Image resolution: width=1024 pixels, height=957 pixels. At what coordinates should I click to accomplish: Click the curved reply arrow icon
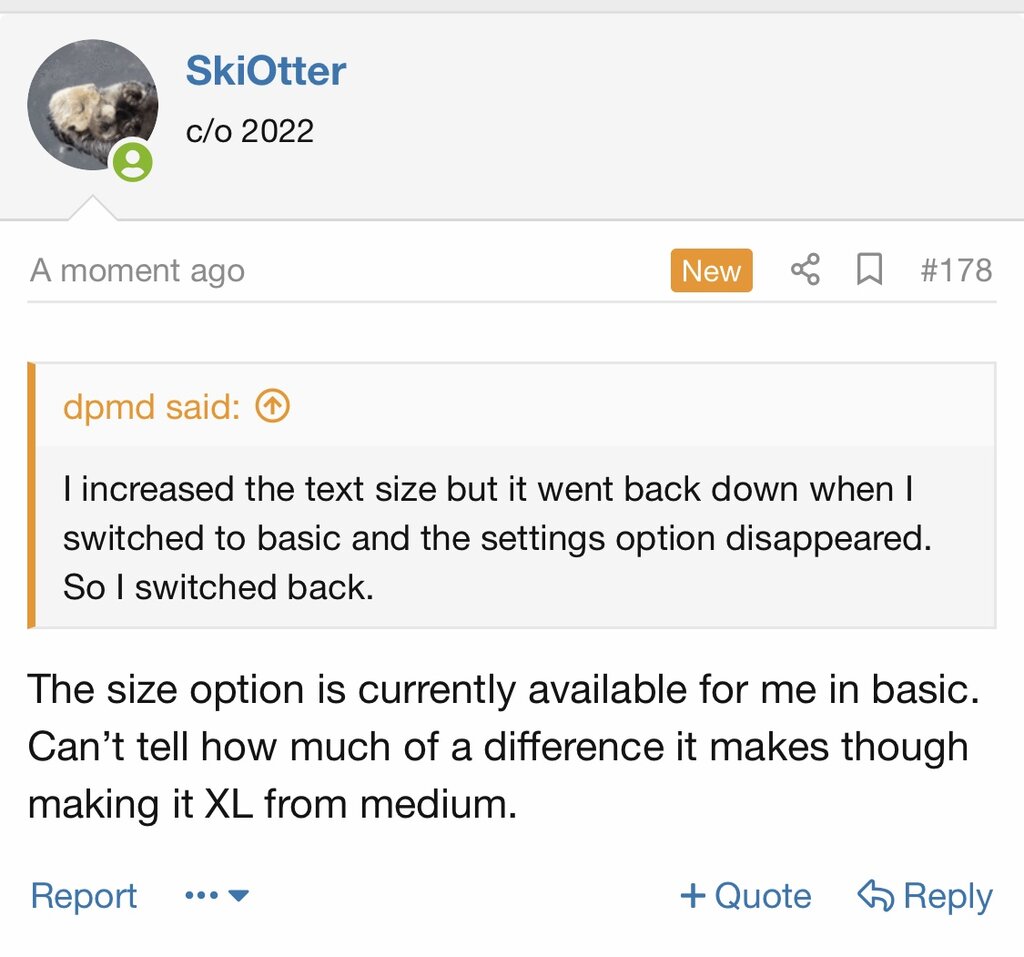tap(876, 895)
